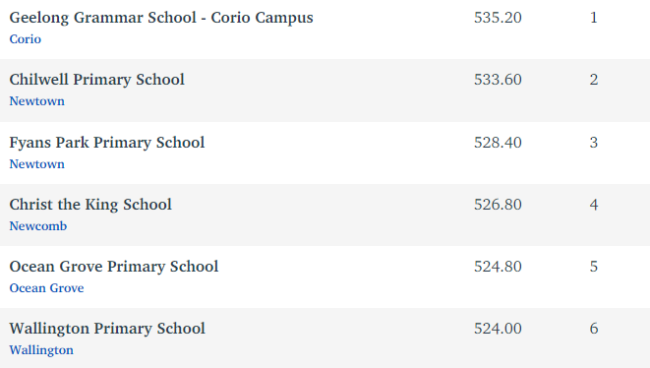This screenshot has height=368, width=650.
Task: Click the Corio suburb link
Action: (25, 39)
